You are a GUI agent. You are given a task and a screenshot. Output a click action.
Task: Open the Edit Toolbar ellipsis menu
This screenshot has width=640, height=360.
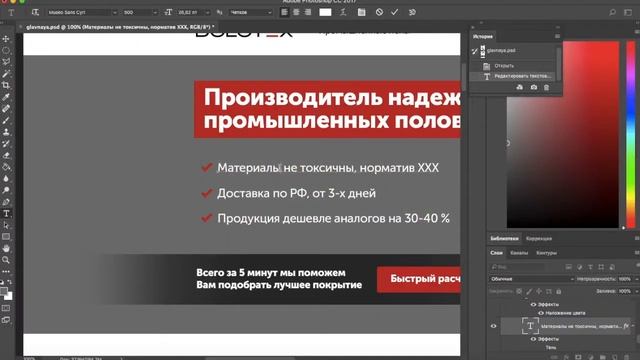(6, 271)
